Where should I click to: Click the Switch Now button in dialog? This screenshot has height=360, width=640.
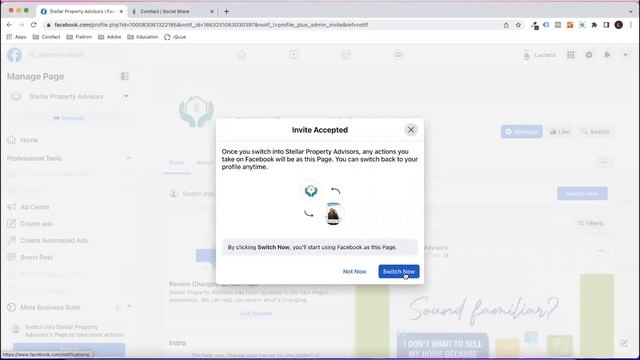399,271
